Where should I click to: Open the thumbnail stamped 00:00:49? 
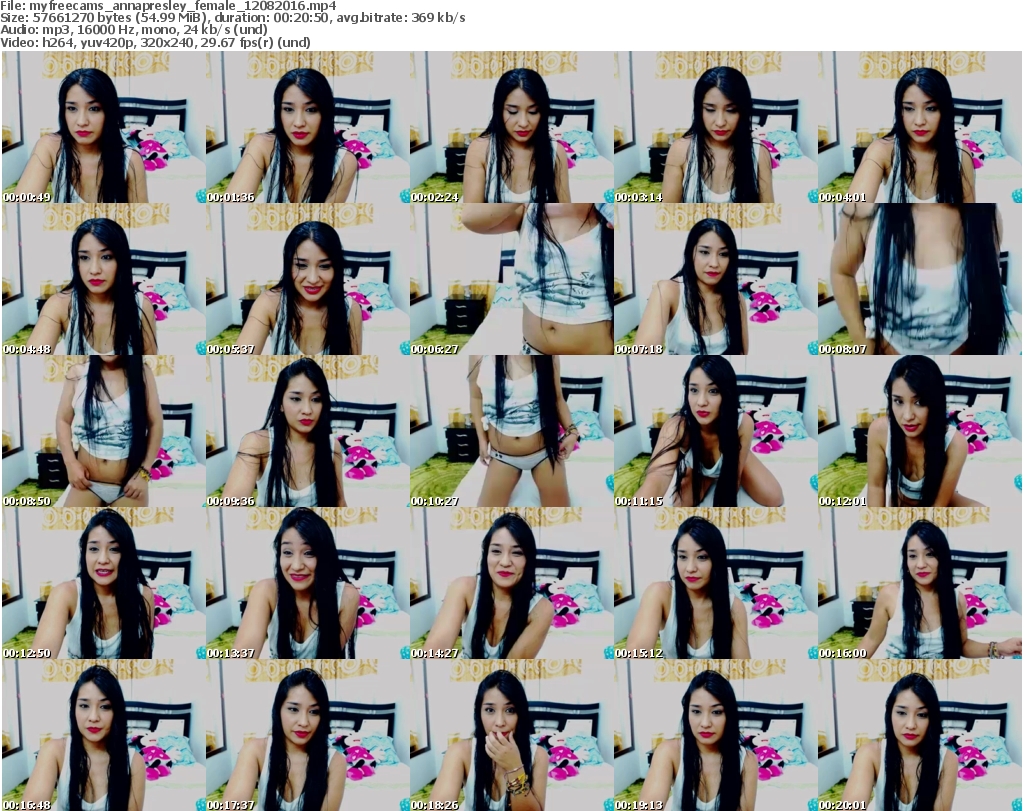[x=103, y=127]
